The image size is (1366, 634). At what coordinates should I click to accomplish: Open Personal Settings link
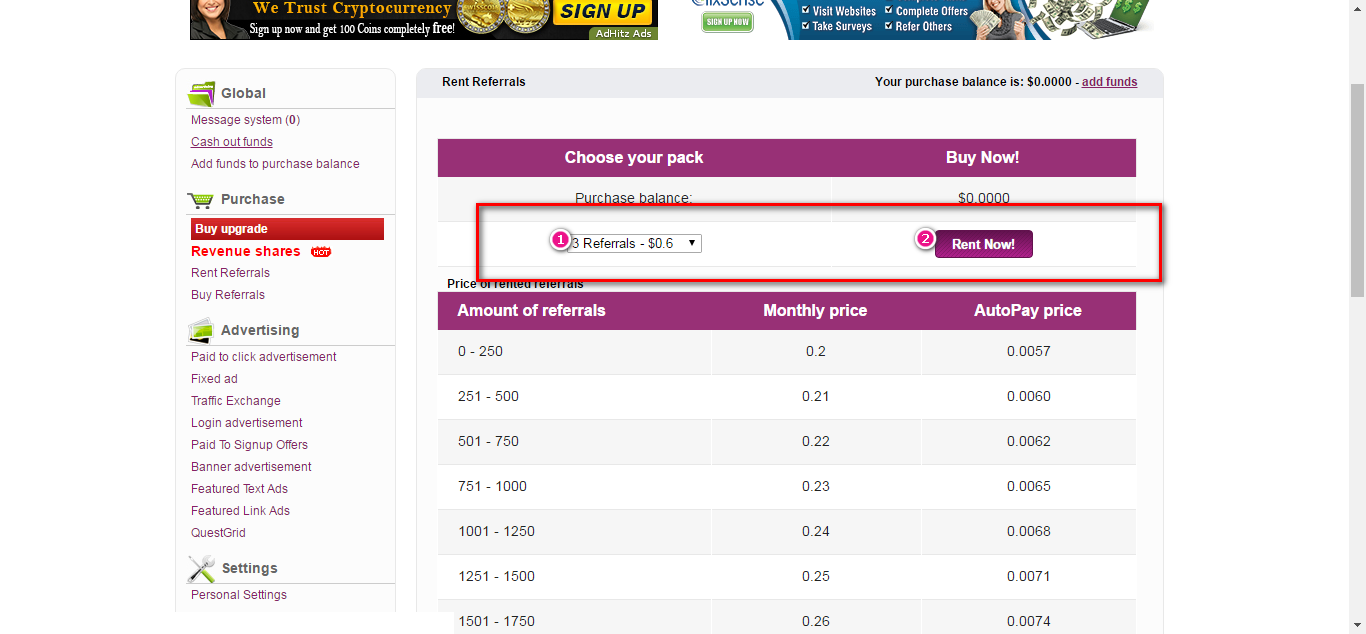coord(239,595)
